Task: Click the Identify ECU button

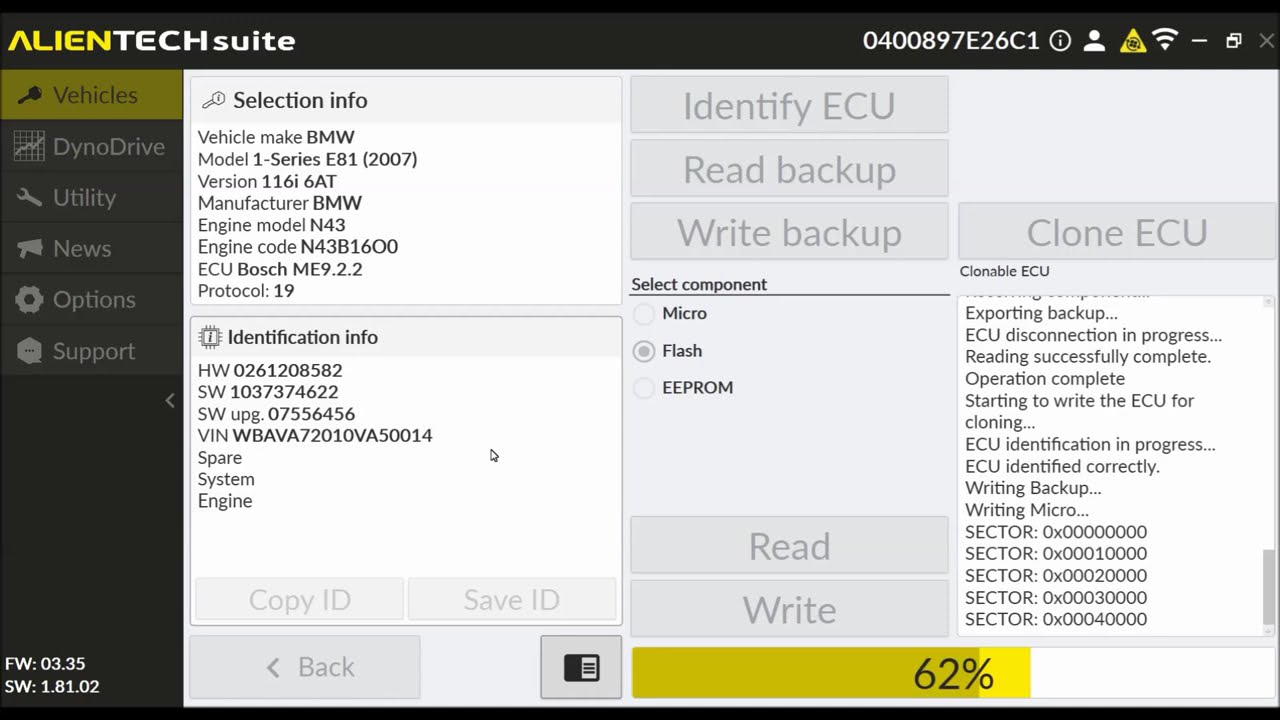Action: coord(789,105)
